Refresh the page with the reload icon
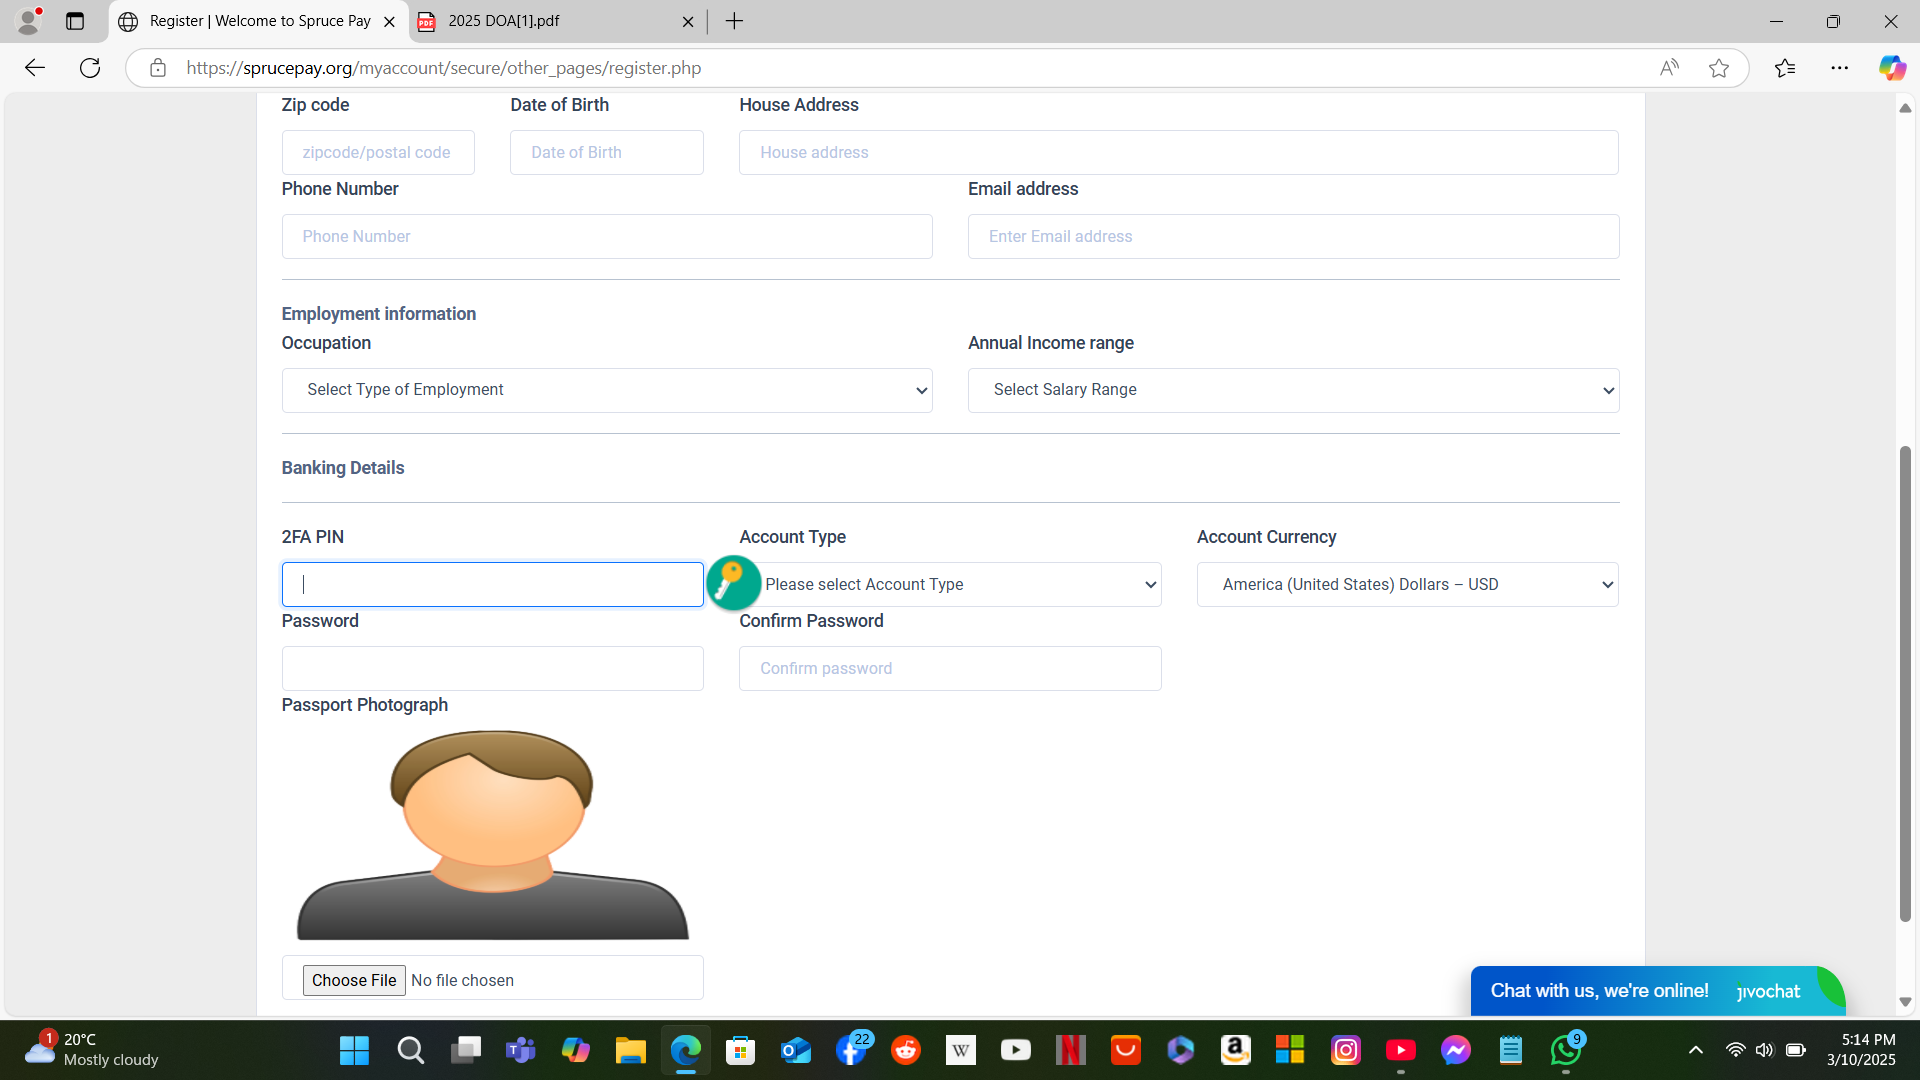Image resolution: width=1920 pixels, height=1080 pixels. point(90,68)
